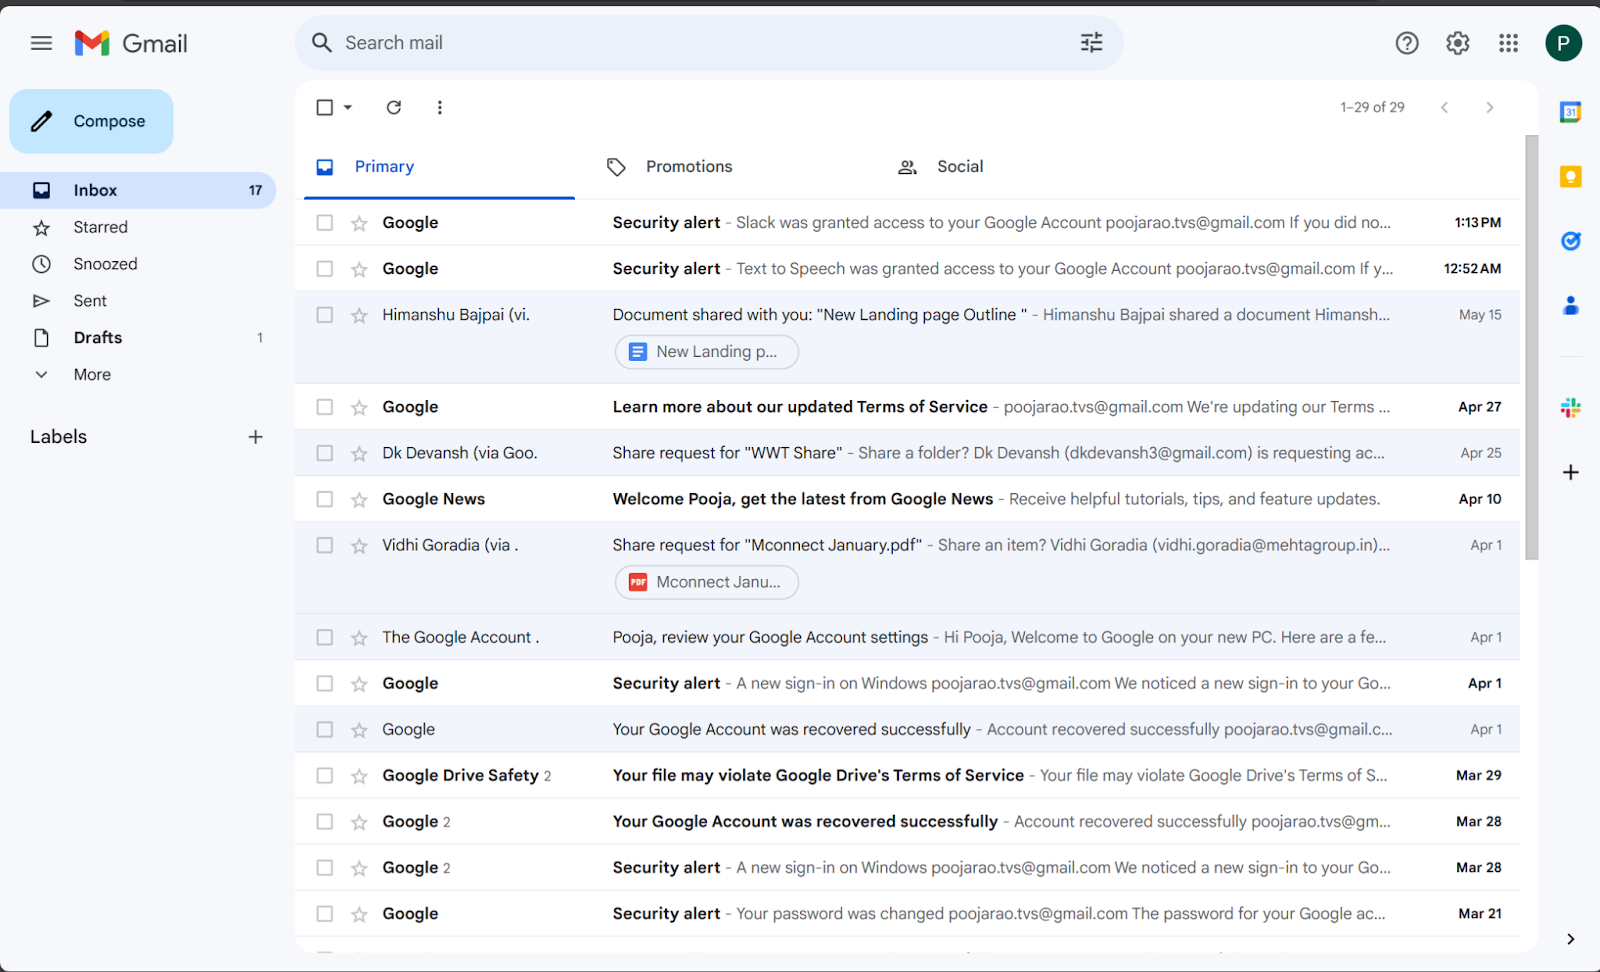The width and height of the screenshot is (1600, 972).
Task: Open the Your password was changed email
Action: [907, 914]
